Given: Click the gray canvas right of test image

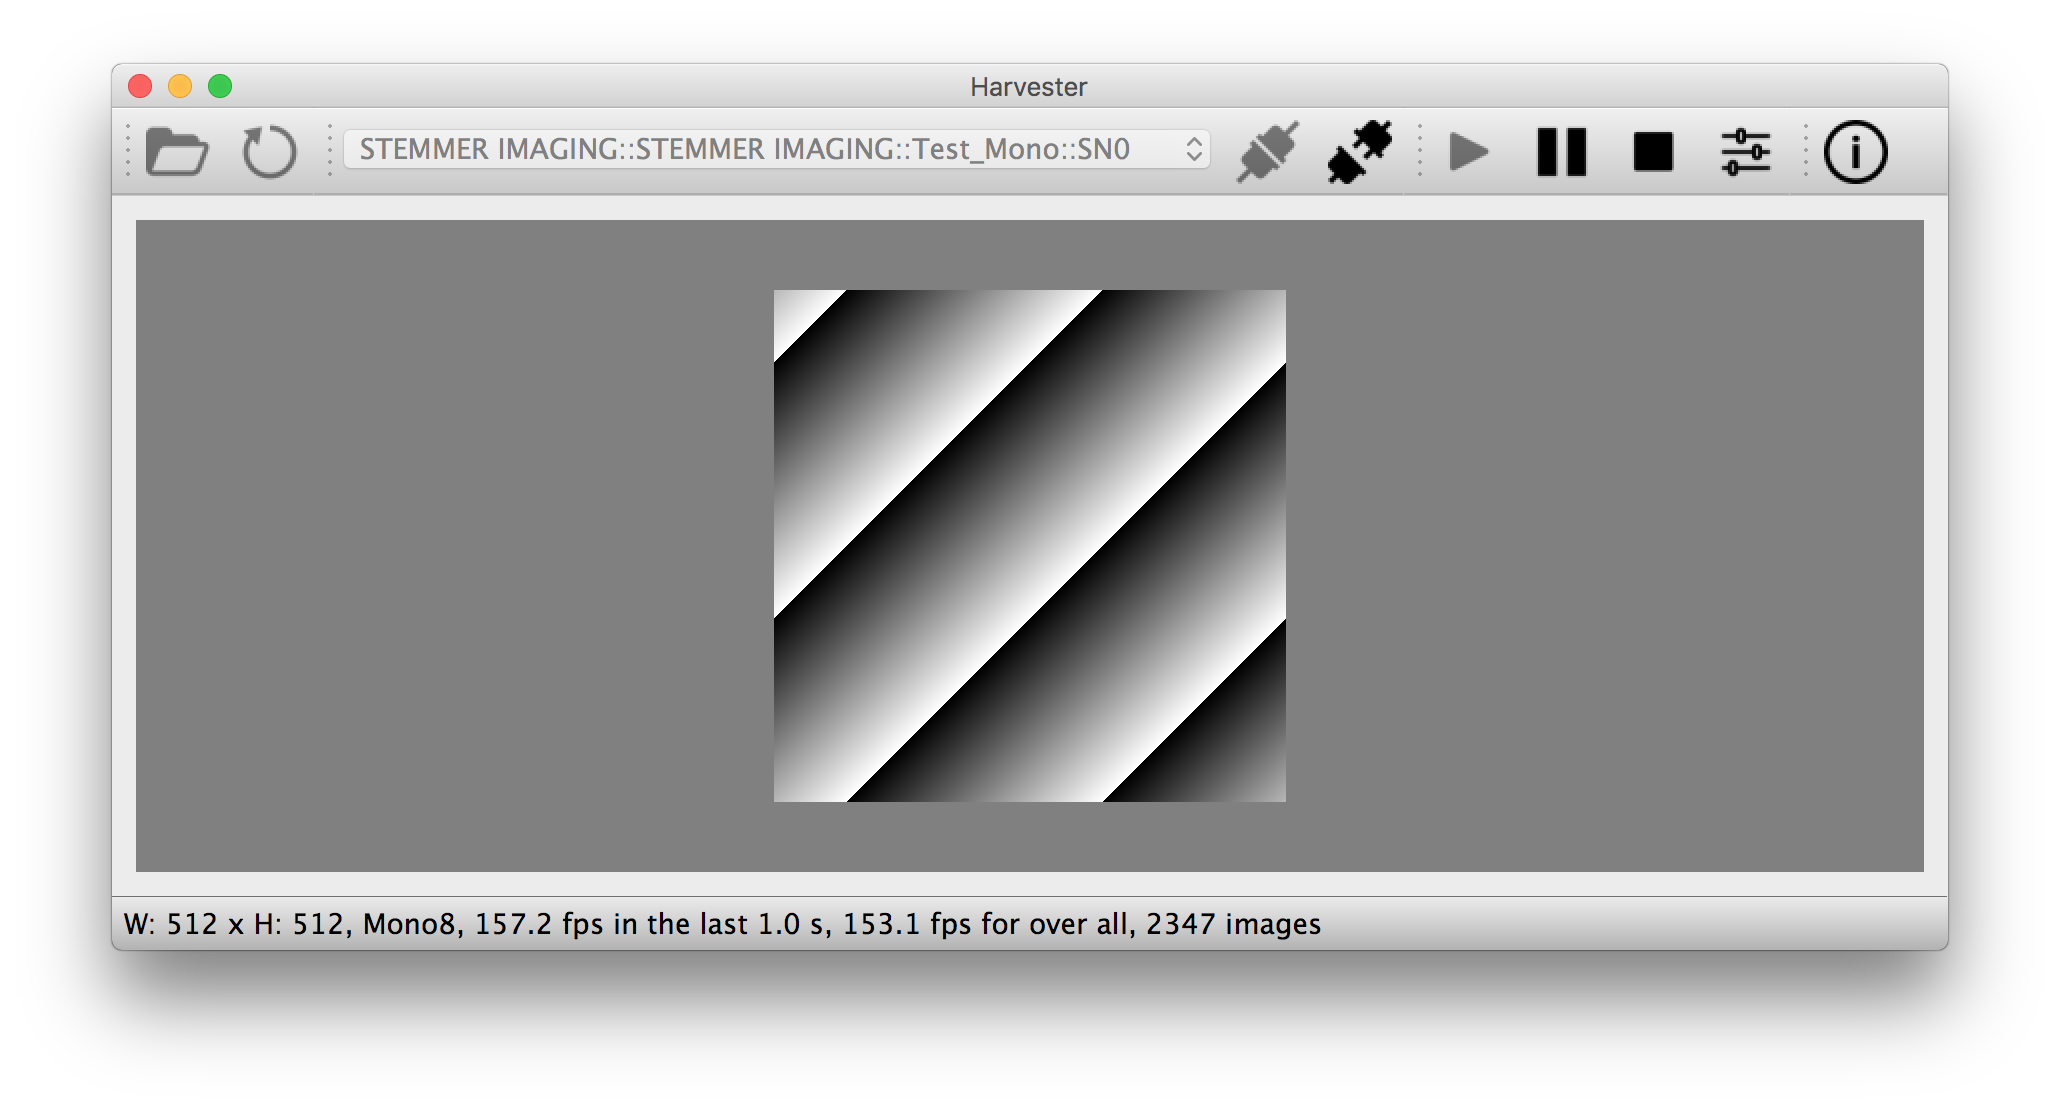Looking at the screenshot, I should click(1604, 546).
